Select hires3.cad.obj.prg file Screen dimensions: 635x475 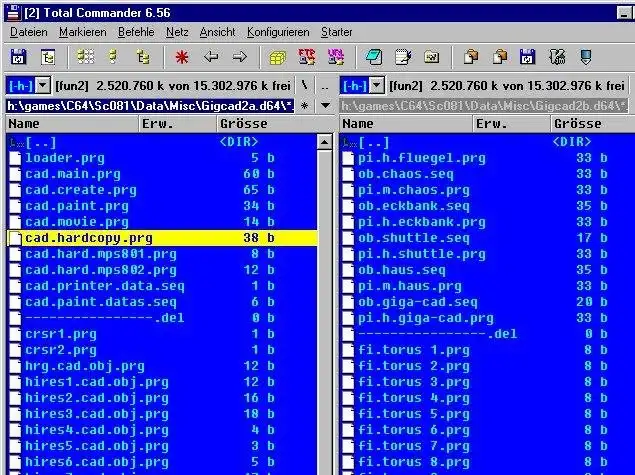[162, 414]
